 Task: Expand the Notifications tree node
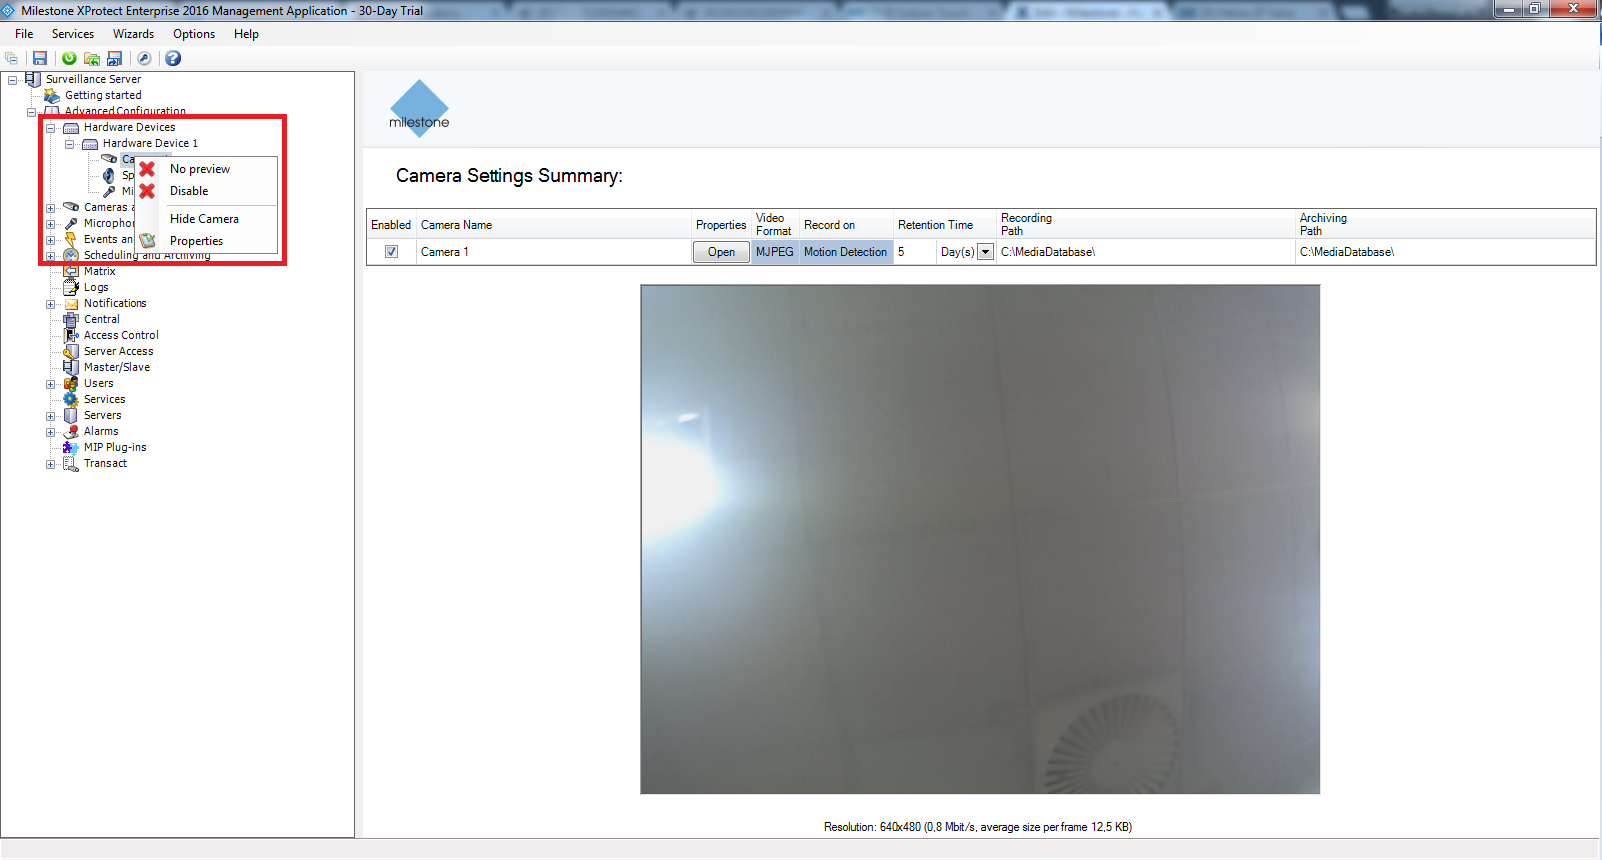51,304
